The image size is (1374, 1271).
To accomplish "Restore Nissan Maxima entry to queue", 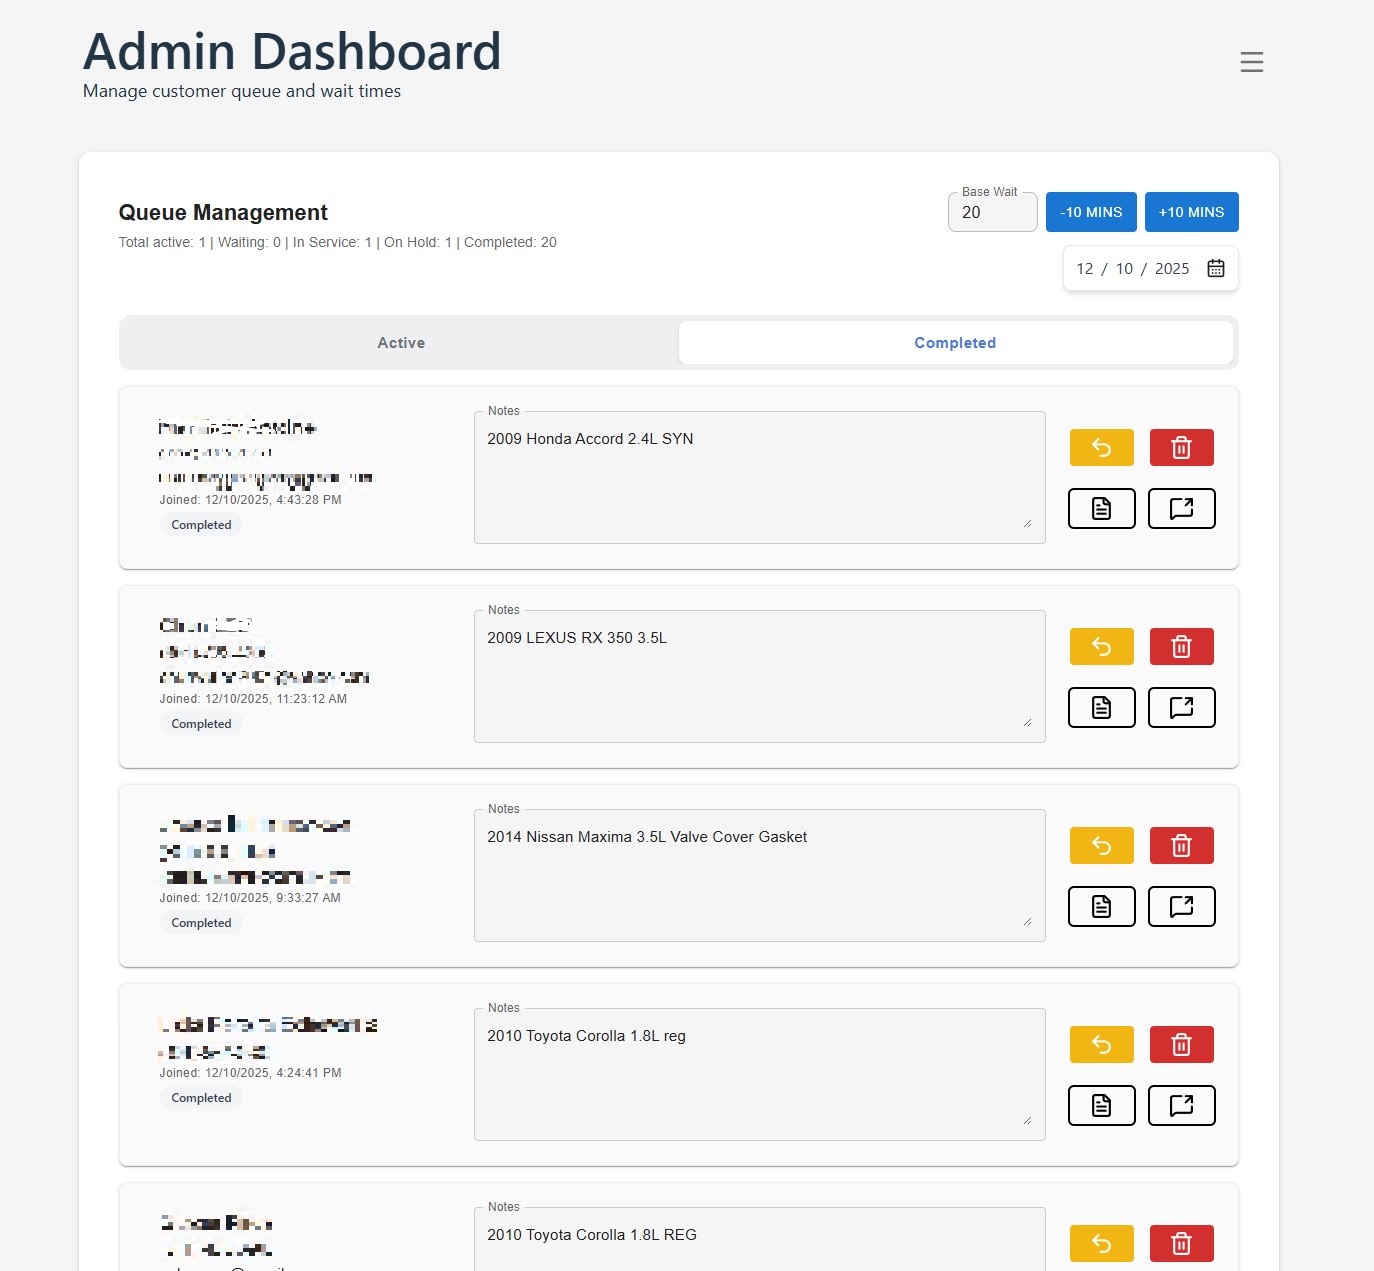I will coord(1101,846).
